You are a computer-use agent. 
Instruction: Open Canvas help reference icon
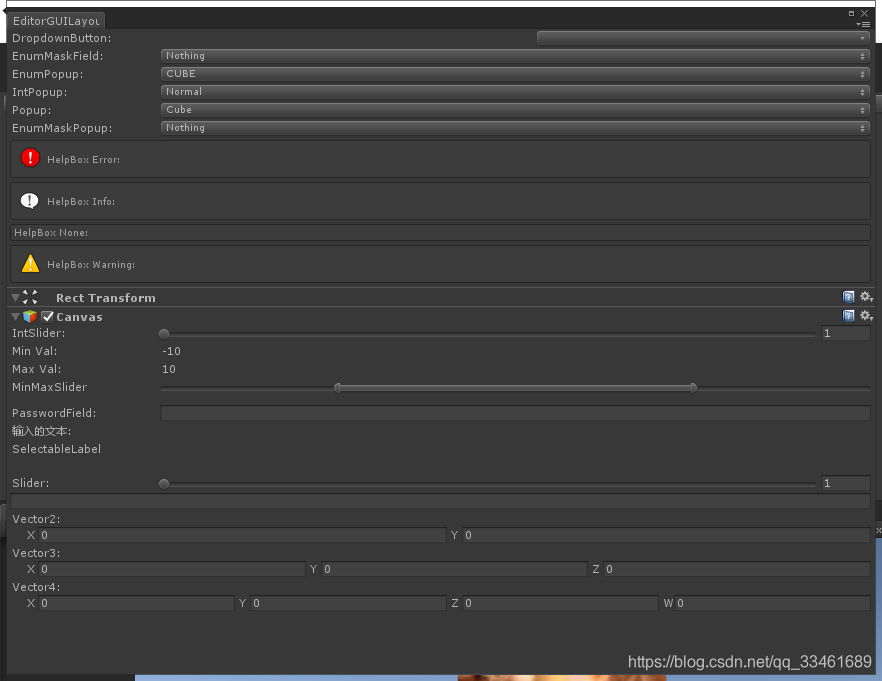[848, 316]
